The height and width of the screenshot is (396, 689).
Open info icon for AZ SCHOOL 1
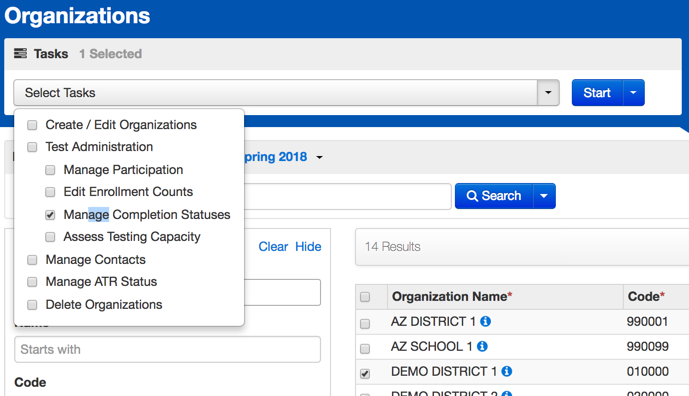[482, 347]
